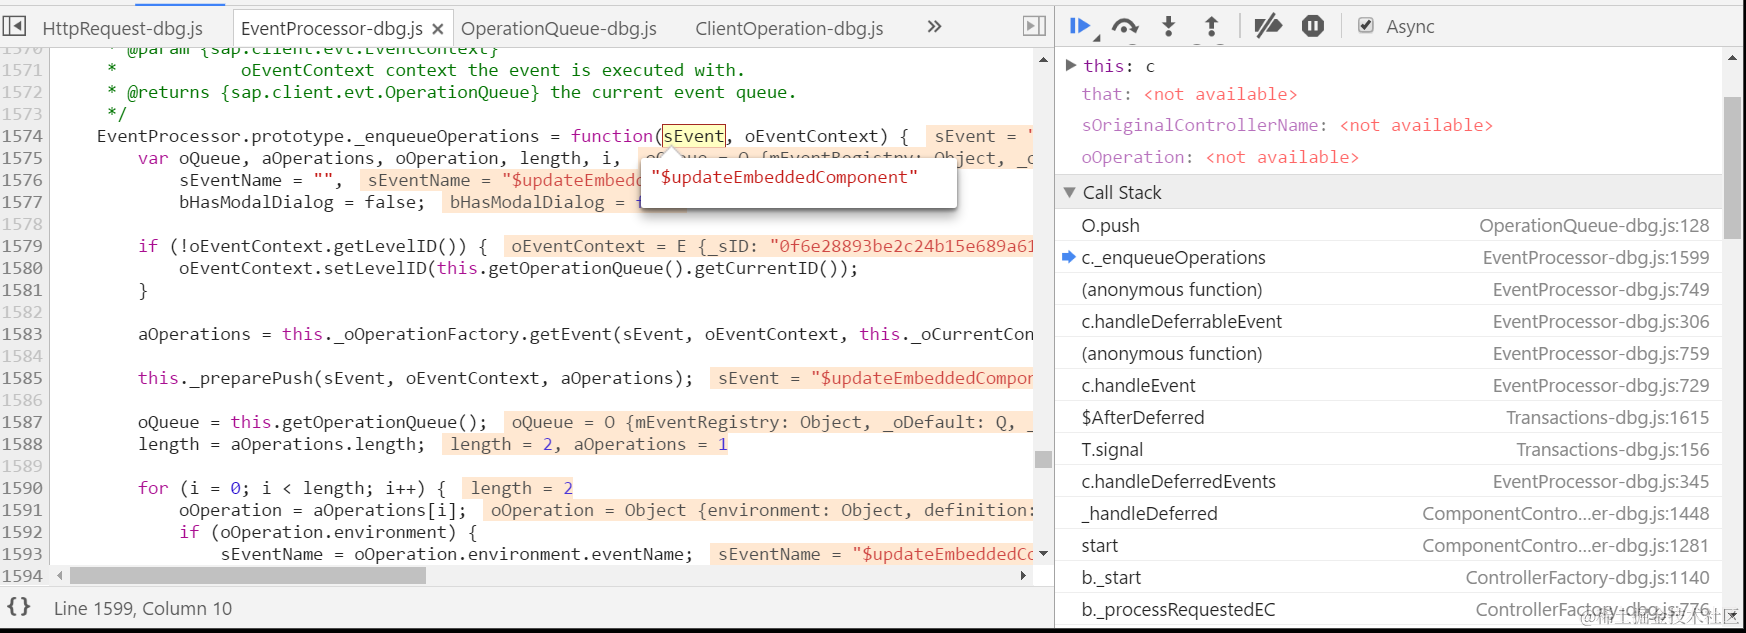Select anonymous function frame at line 749
This screenshot has height=633, width=1746.
click(x=1389, y=289)
